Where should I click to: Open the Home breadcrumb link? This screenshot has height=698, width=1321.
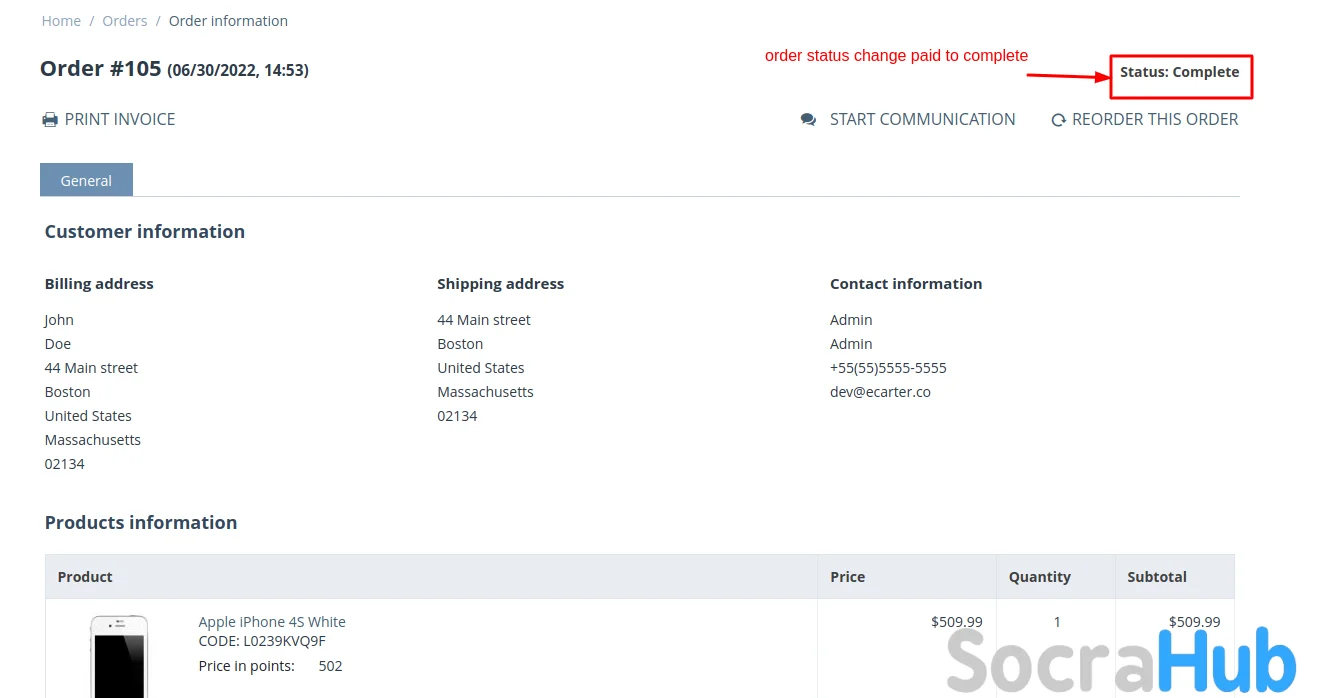61,21
